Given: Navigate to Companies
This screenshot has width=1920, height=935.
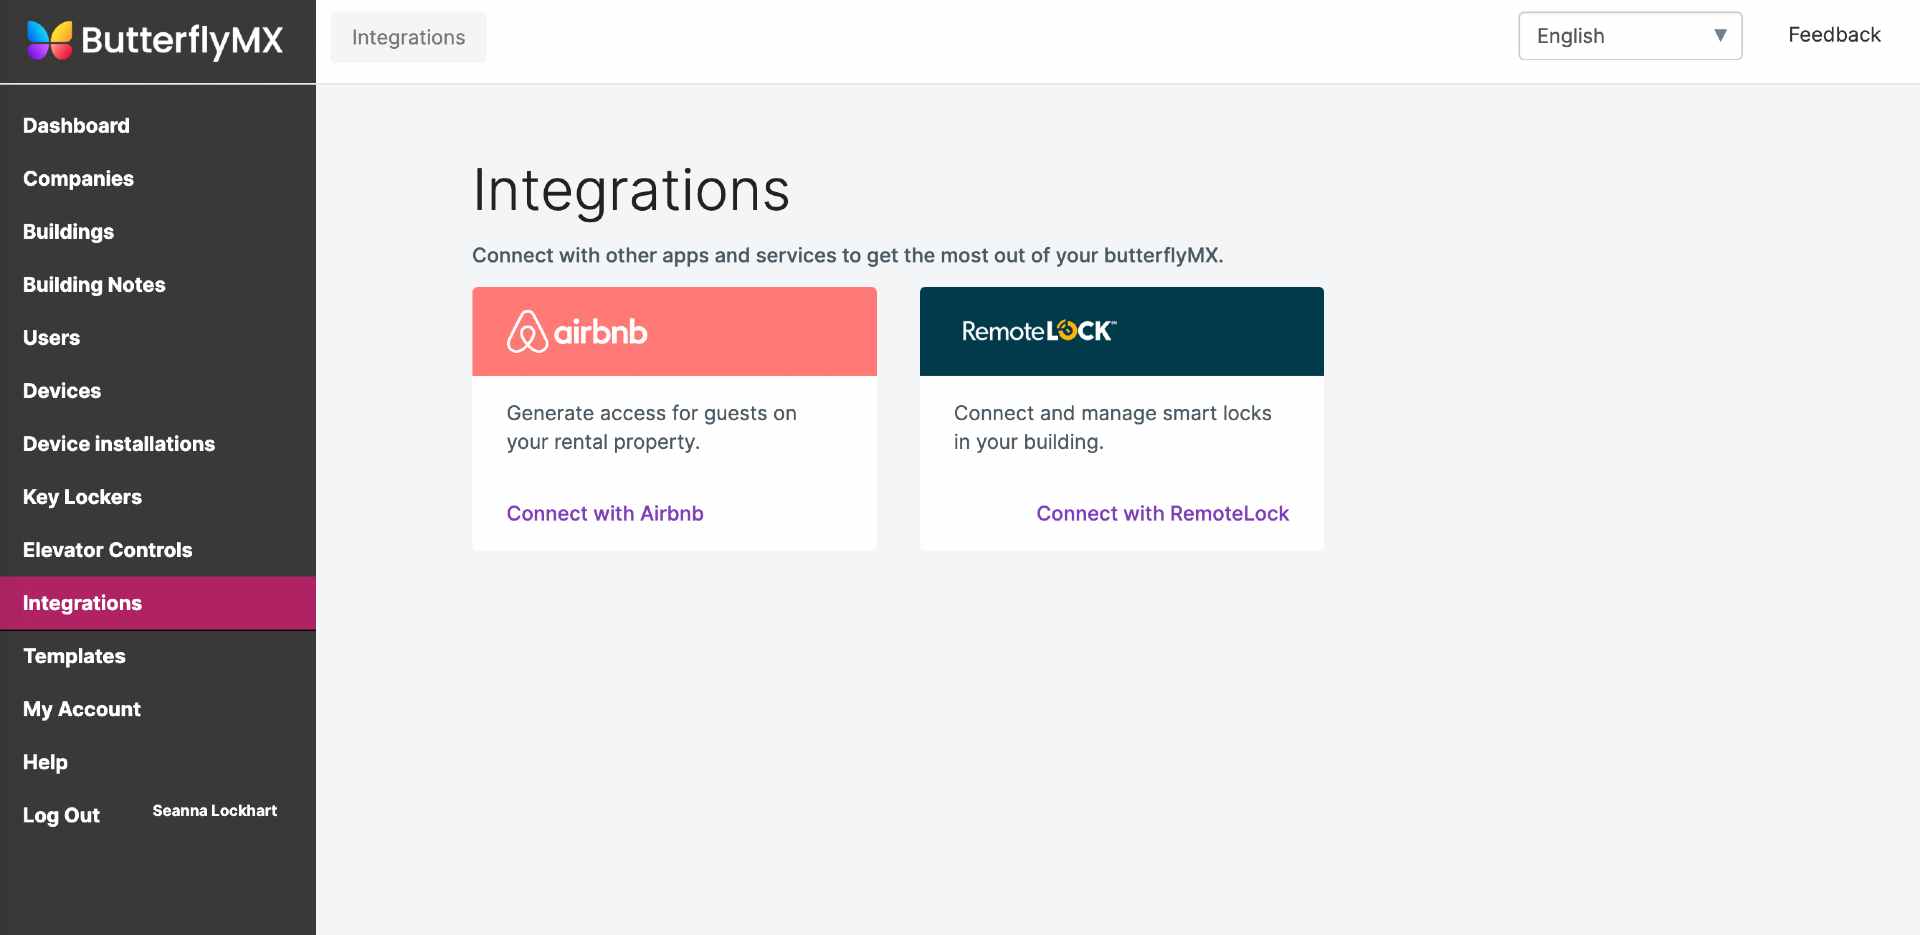Looking at the screenshot, I should (x=78, y=178).
